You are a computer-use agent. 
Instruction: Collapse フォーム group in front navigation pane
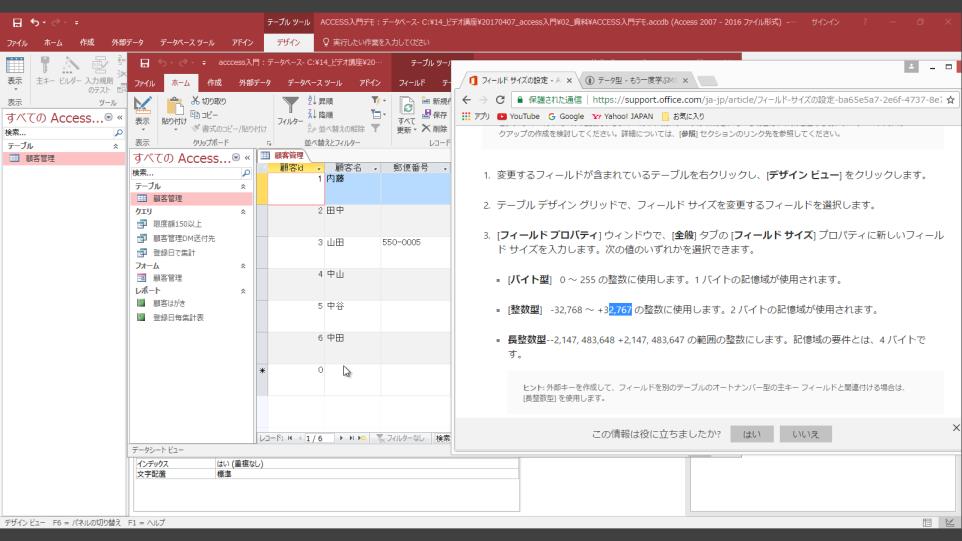coord(243,266)
